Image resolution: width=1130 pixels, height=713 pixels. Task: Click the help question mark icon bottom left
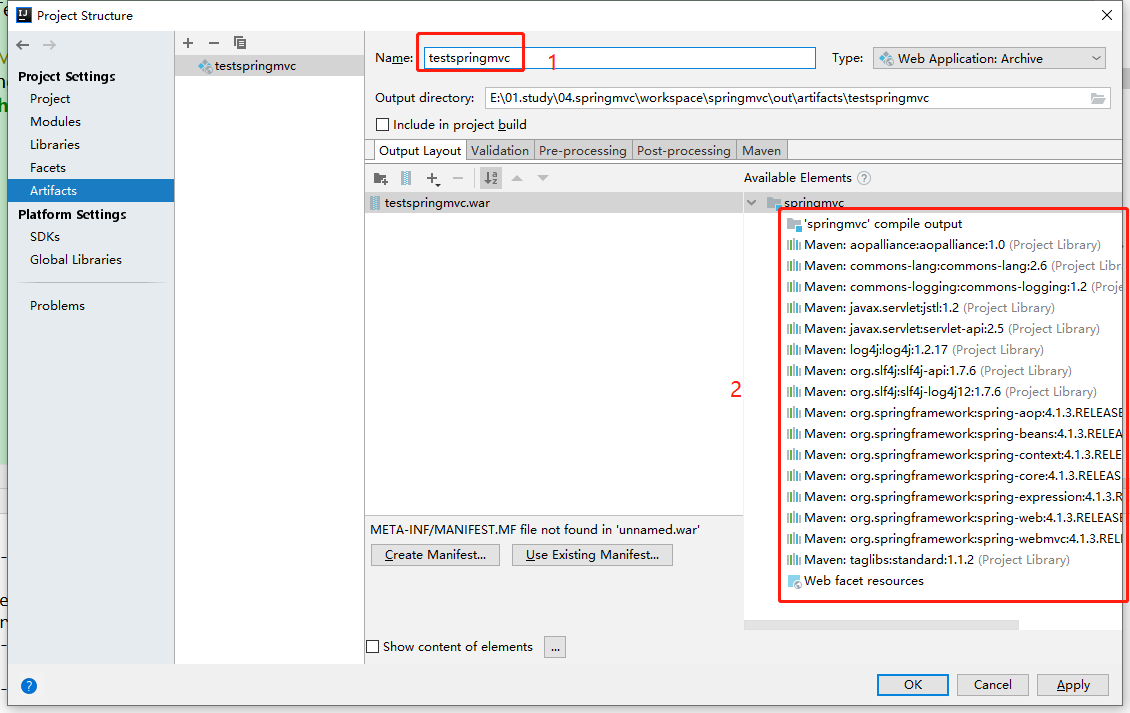point(29,686)
